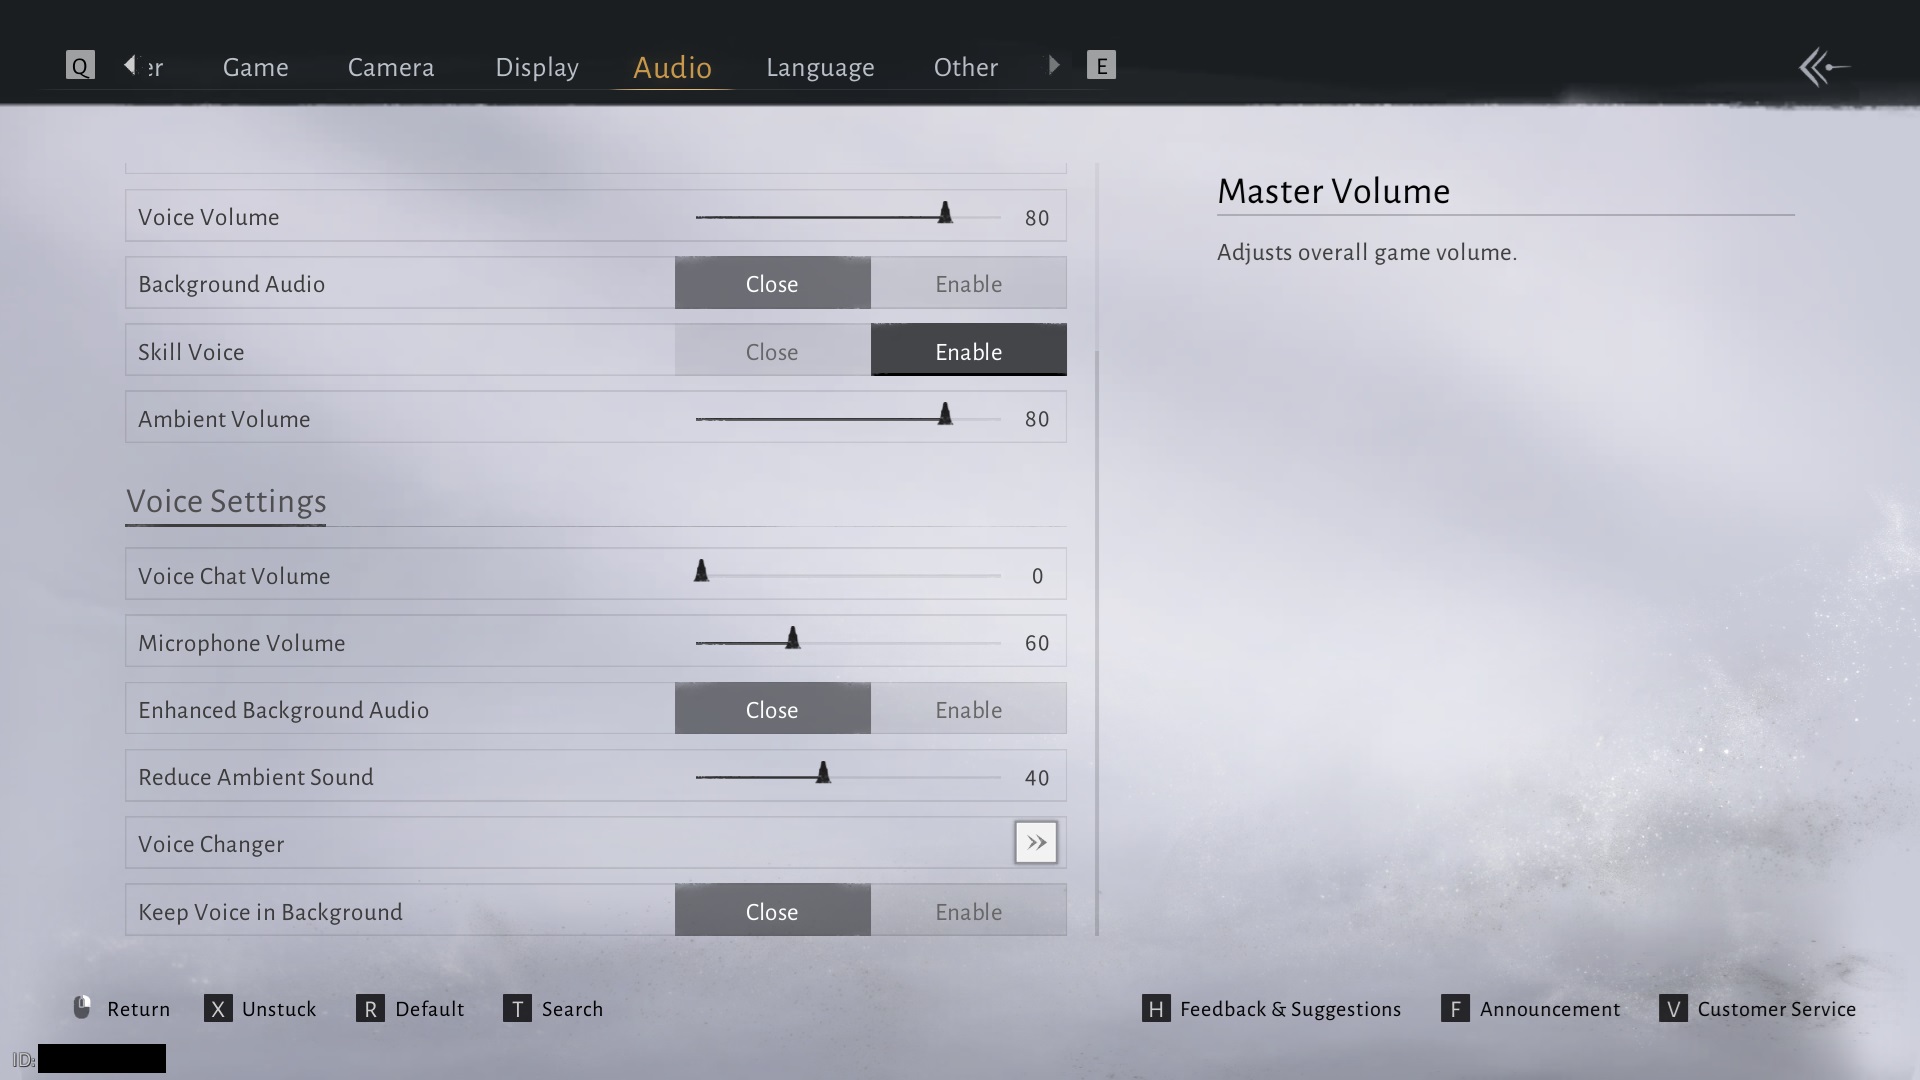The height and width of the screenshot is (1080, 1920).
Task: Open the Language tab
Action: 820,68
